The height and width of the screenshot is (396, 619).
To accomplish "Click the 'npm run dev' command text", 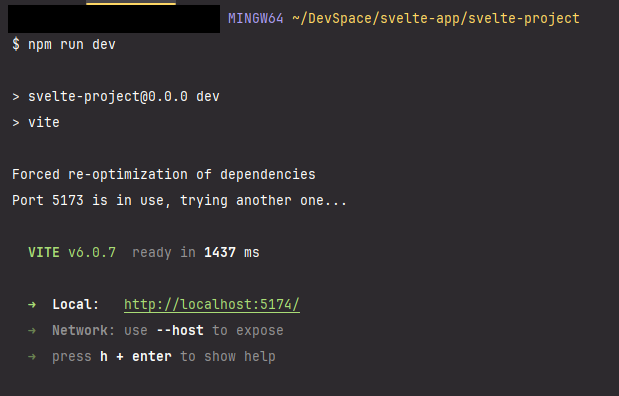I will tap(71, 44).
